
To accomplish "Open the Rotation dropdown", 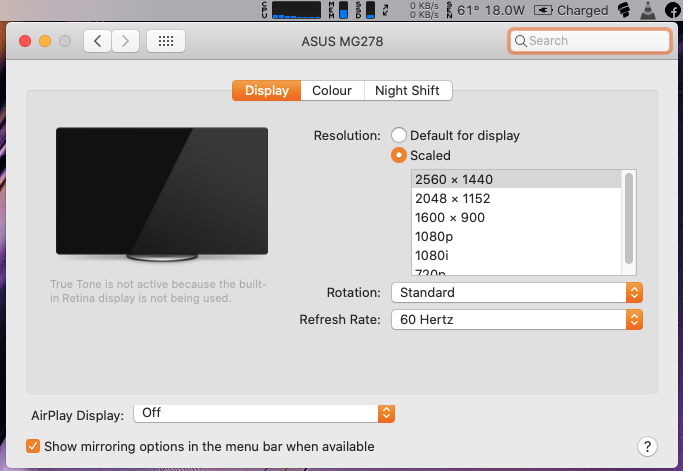I will [517, 292].
